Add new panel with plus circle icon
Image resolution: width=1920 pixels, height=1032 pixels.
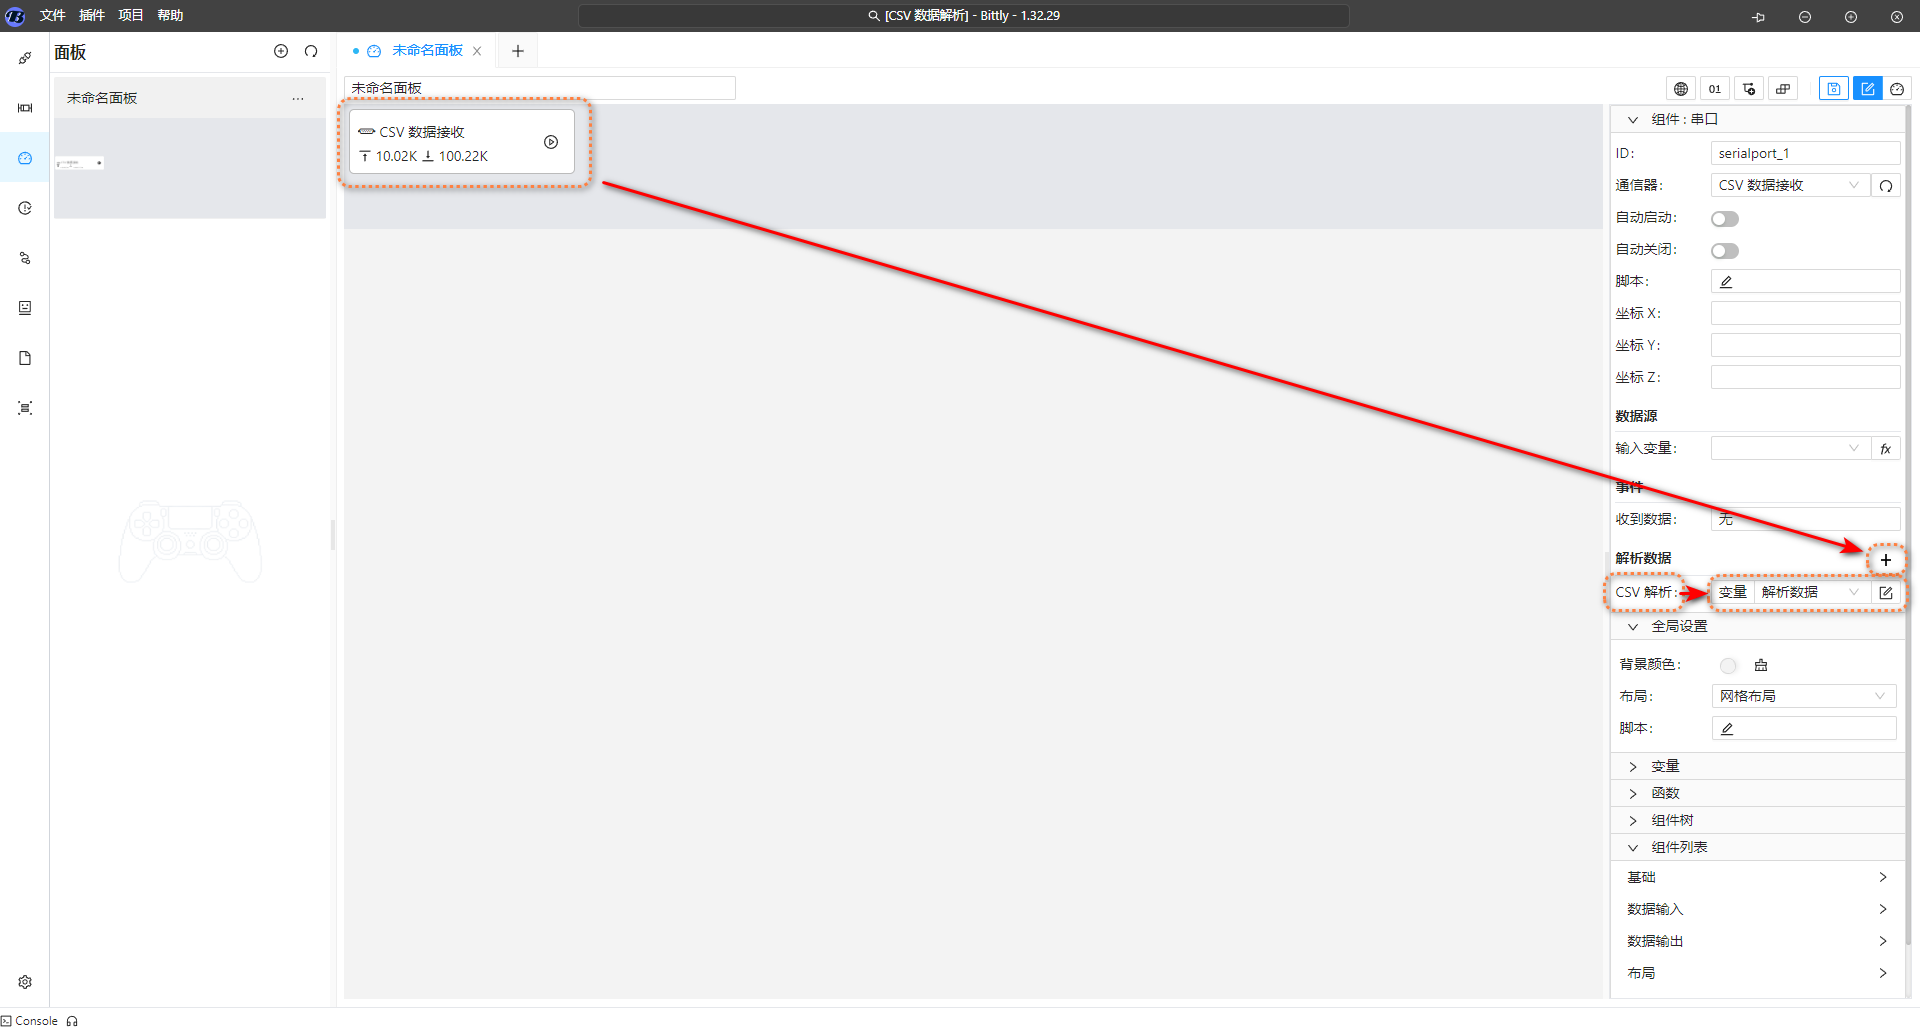(281, 51)
